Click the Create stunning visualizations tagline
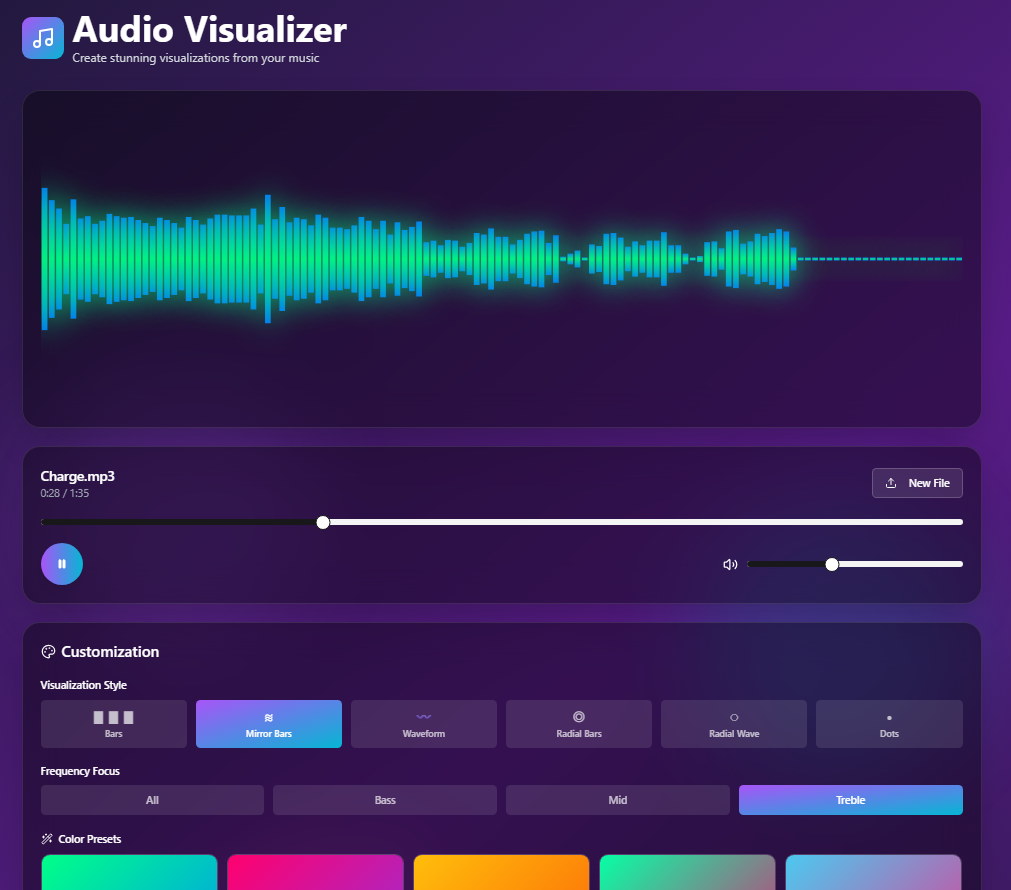 coord(196,58)
